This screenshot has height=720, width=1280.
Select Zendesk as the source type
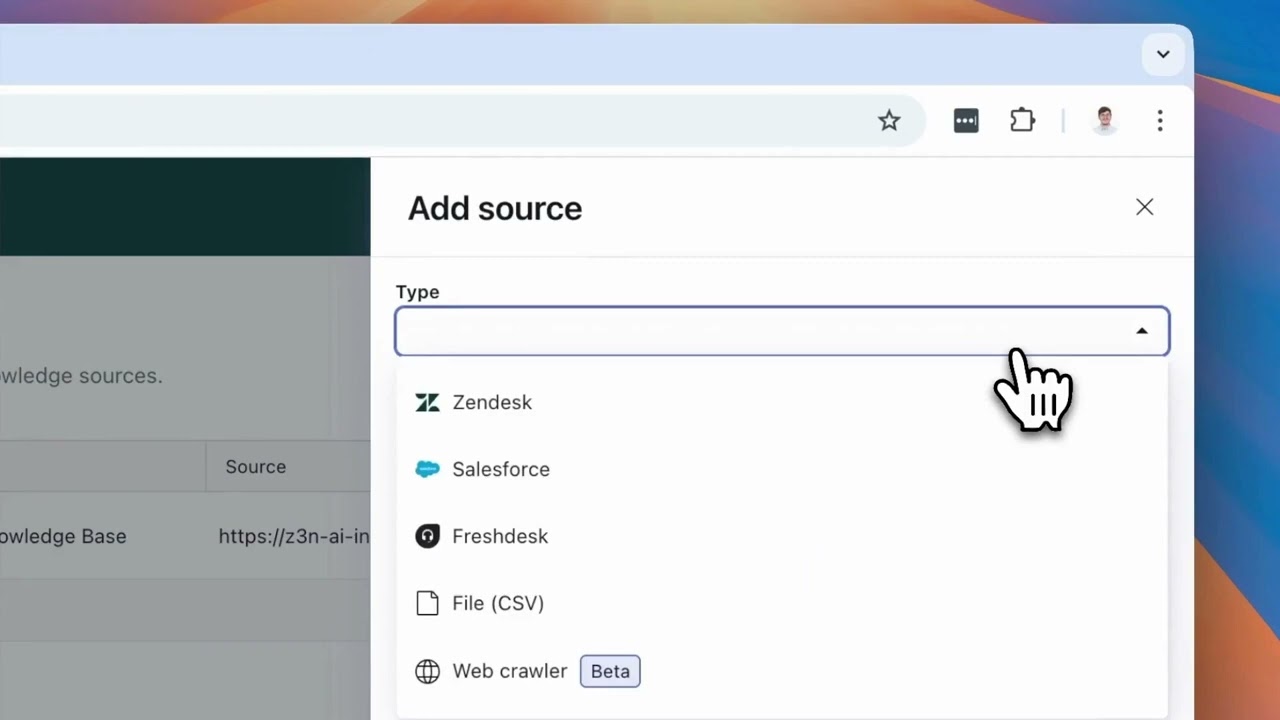782,402
